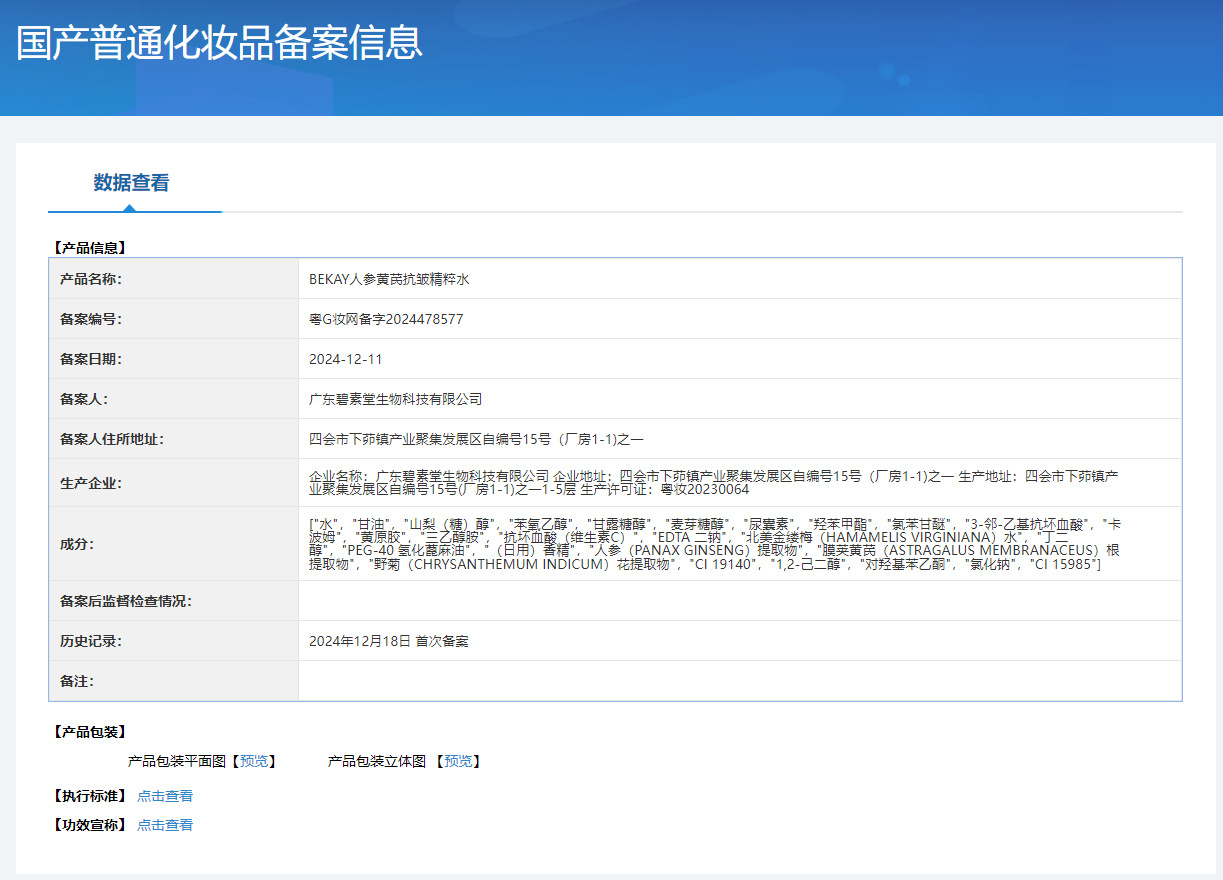Click the 【产品包装】 section heading

coord(89,732)
